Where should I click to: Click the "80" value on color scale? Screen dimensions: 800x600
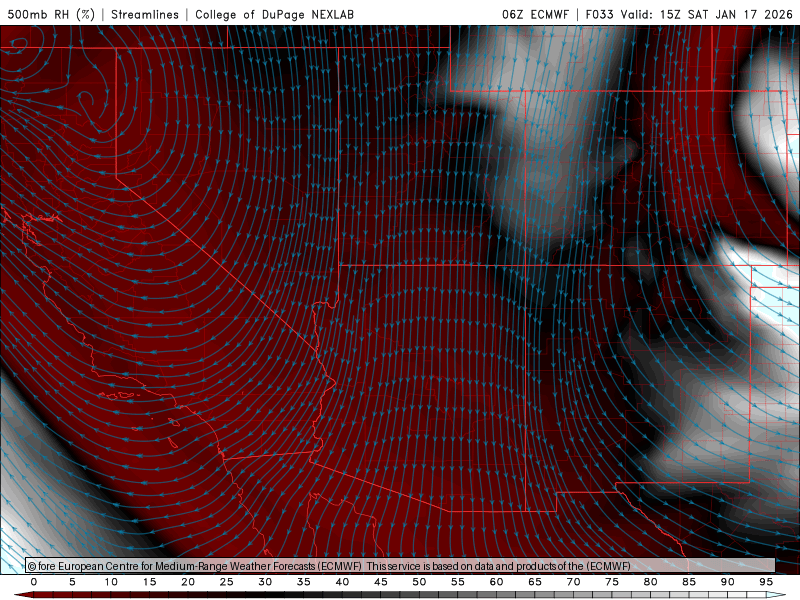tap(651, 582)
